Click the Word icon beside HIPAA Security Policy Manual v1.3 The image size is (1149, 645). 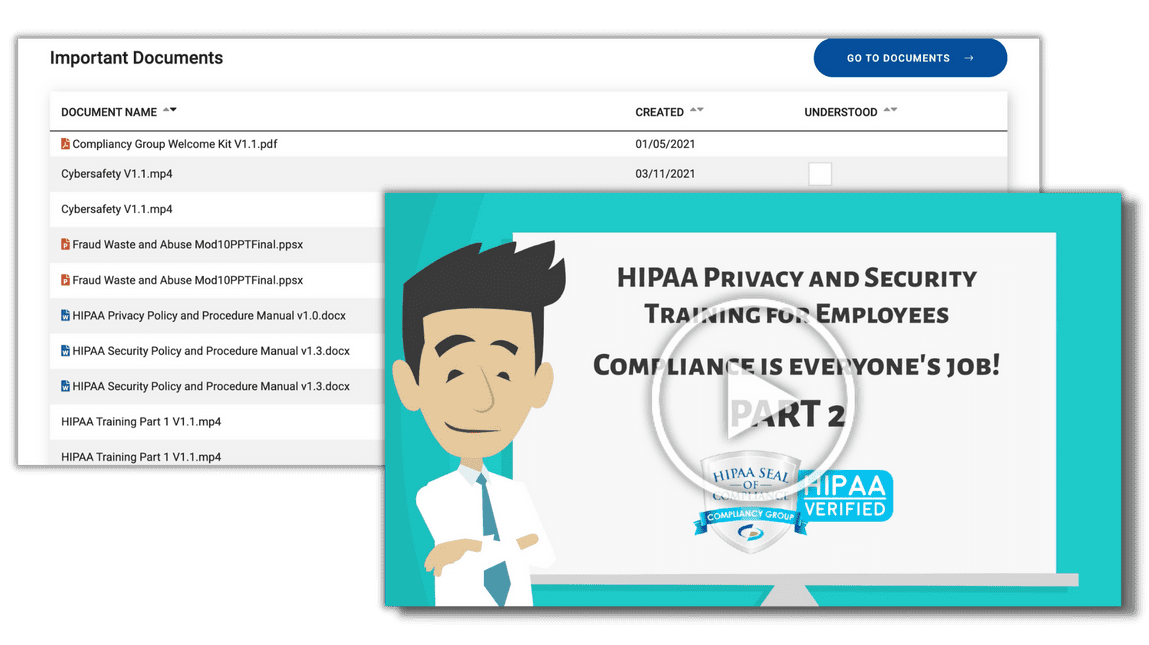coord(64,351)
